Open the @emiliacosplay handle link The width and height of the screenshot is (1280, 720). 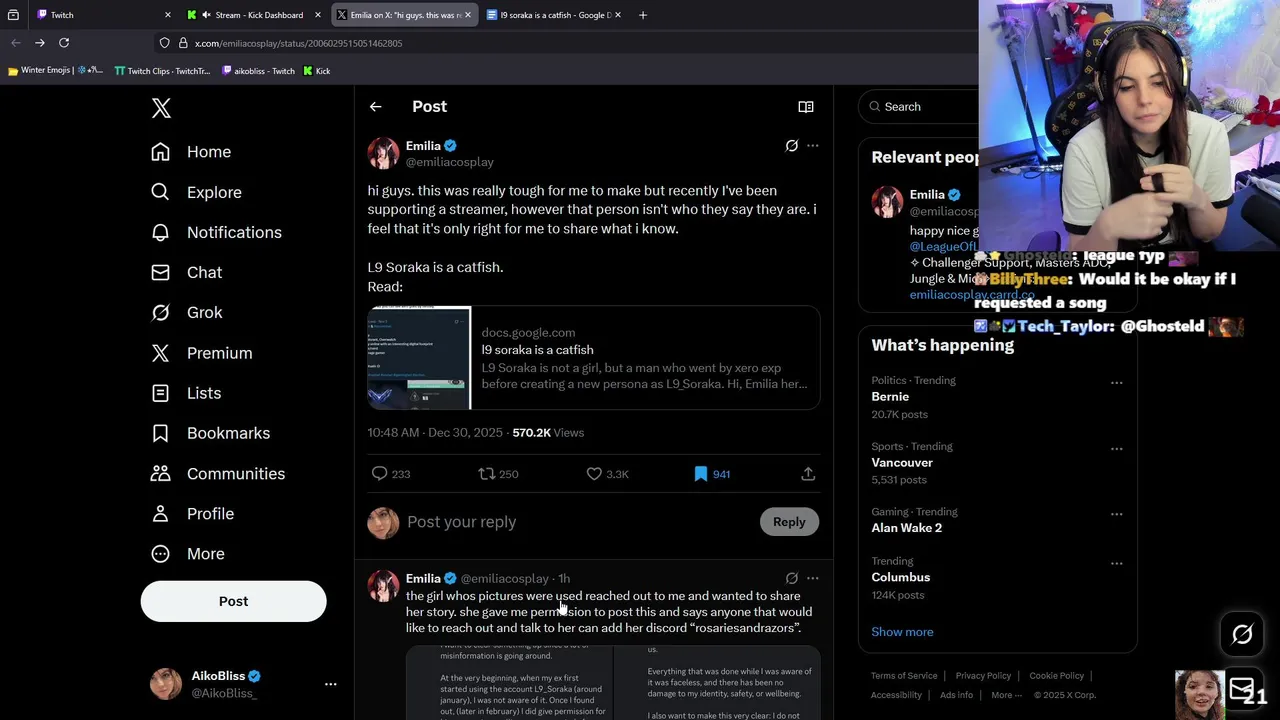[x=449, y=162]
